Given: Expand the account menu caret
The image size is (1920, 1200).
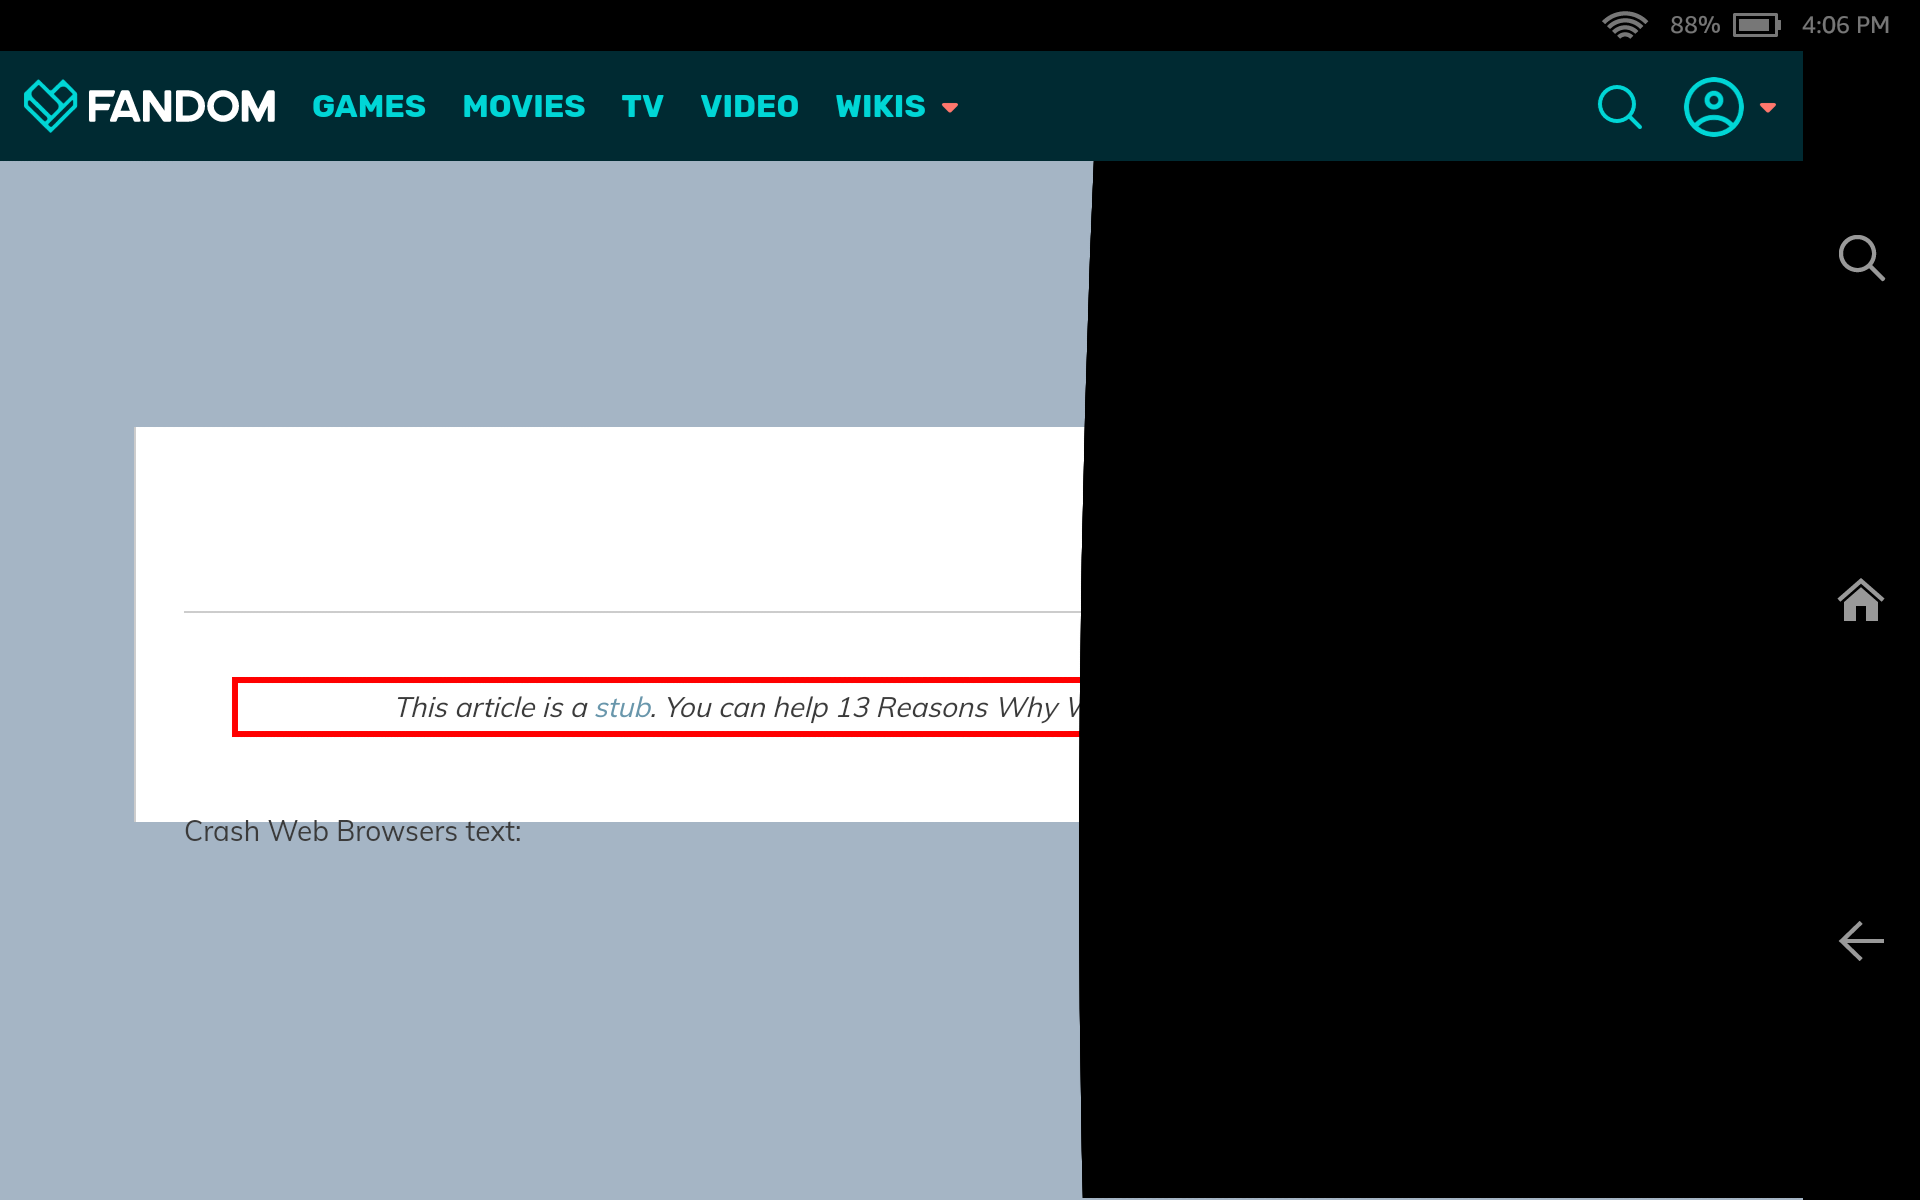Looking at the screenshot, I should (1768, 108).
